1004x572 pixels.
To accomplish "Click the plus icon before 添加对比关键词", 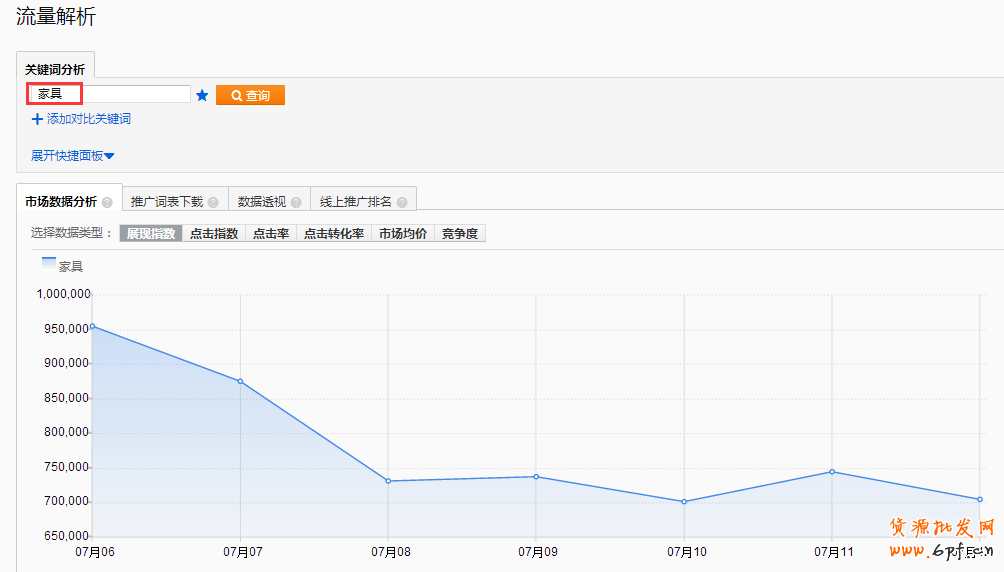I will [38, 119].
